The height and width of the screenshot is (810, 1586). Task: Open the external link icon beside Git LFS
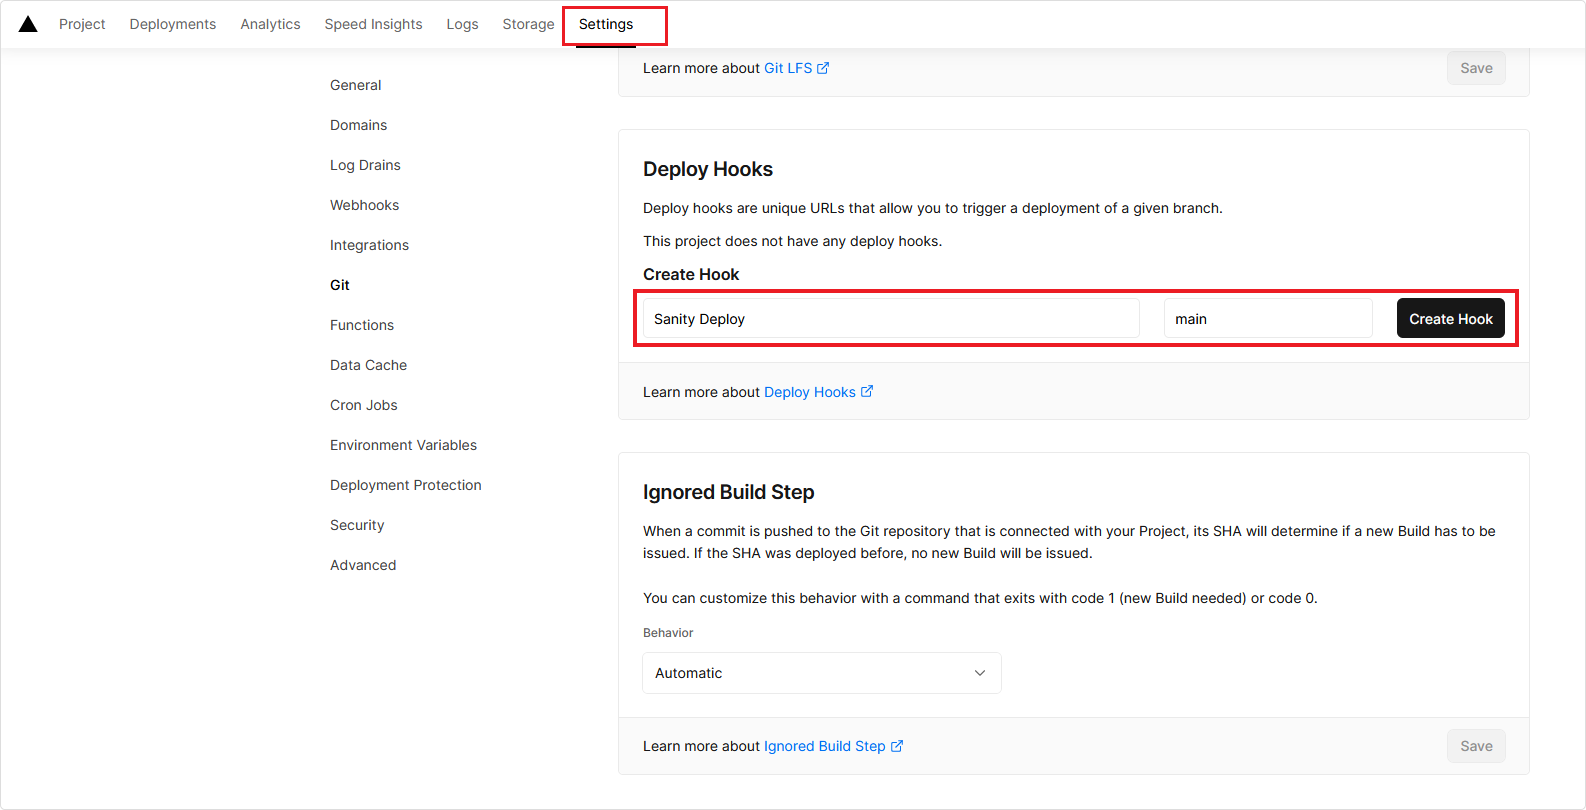pyautogui.click(x=823, y=68)
